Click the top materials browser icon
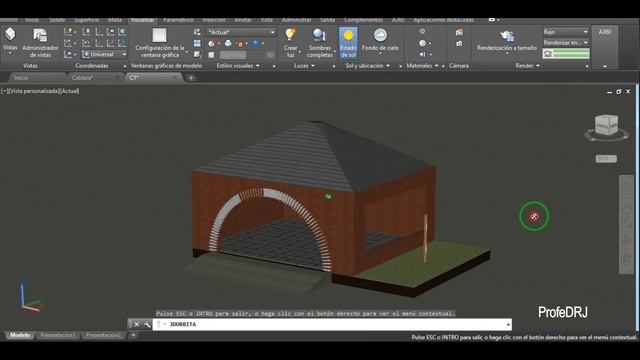The height and width of the screenshot is (360, 640). (x=422, y=31)
